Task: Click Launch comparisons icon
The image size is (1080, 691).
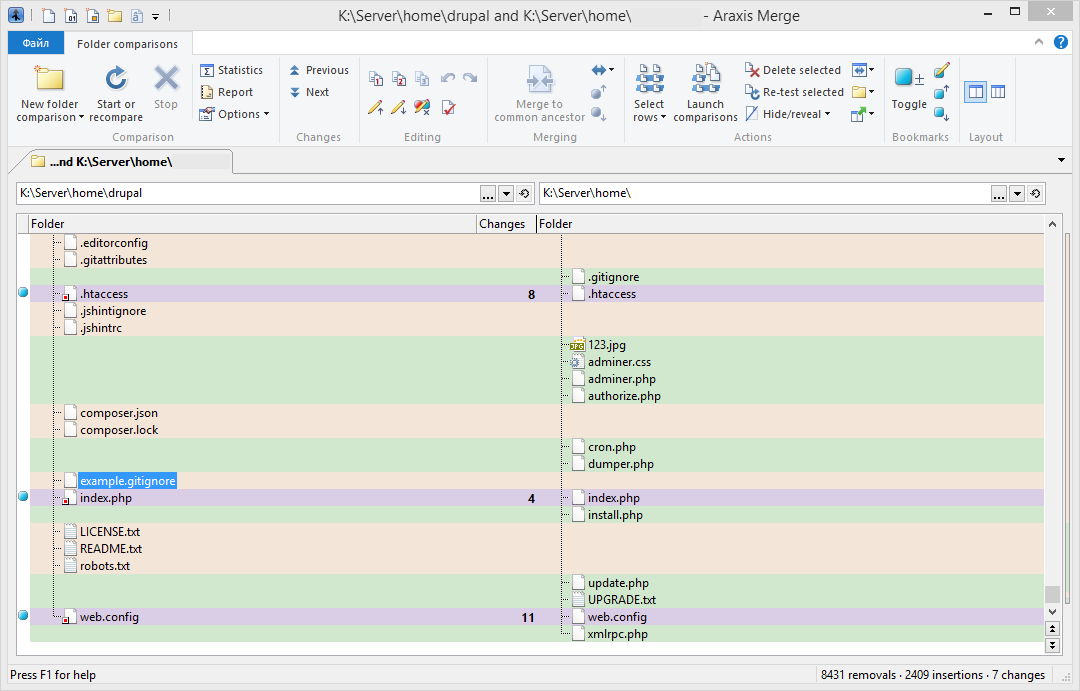Action: pos(705,79)
